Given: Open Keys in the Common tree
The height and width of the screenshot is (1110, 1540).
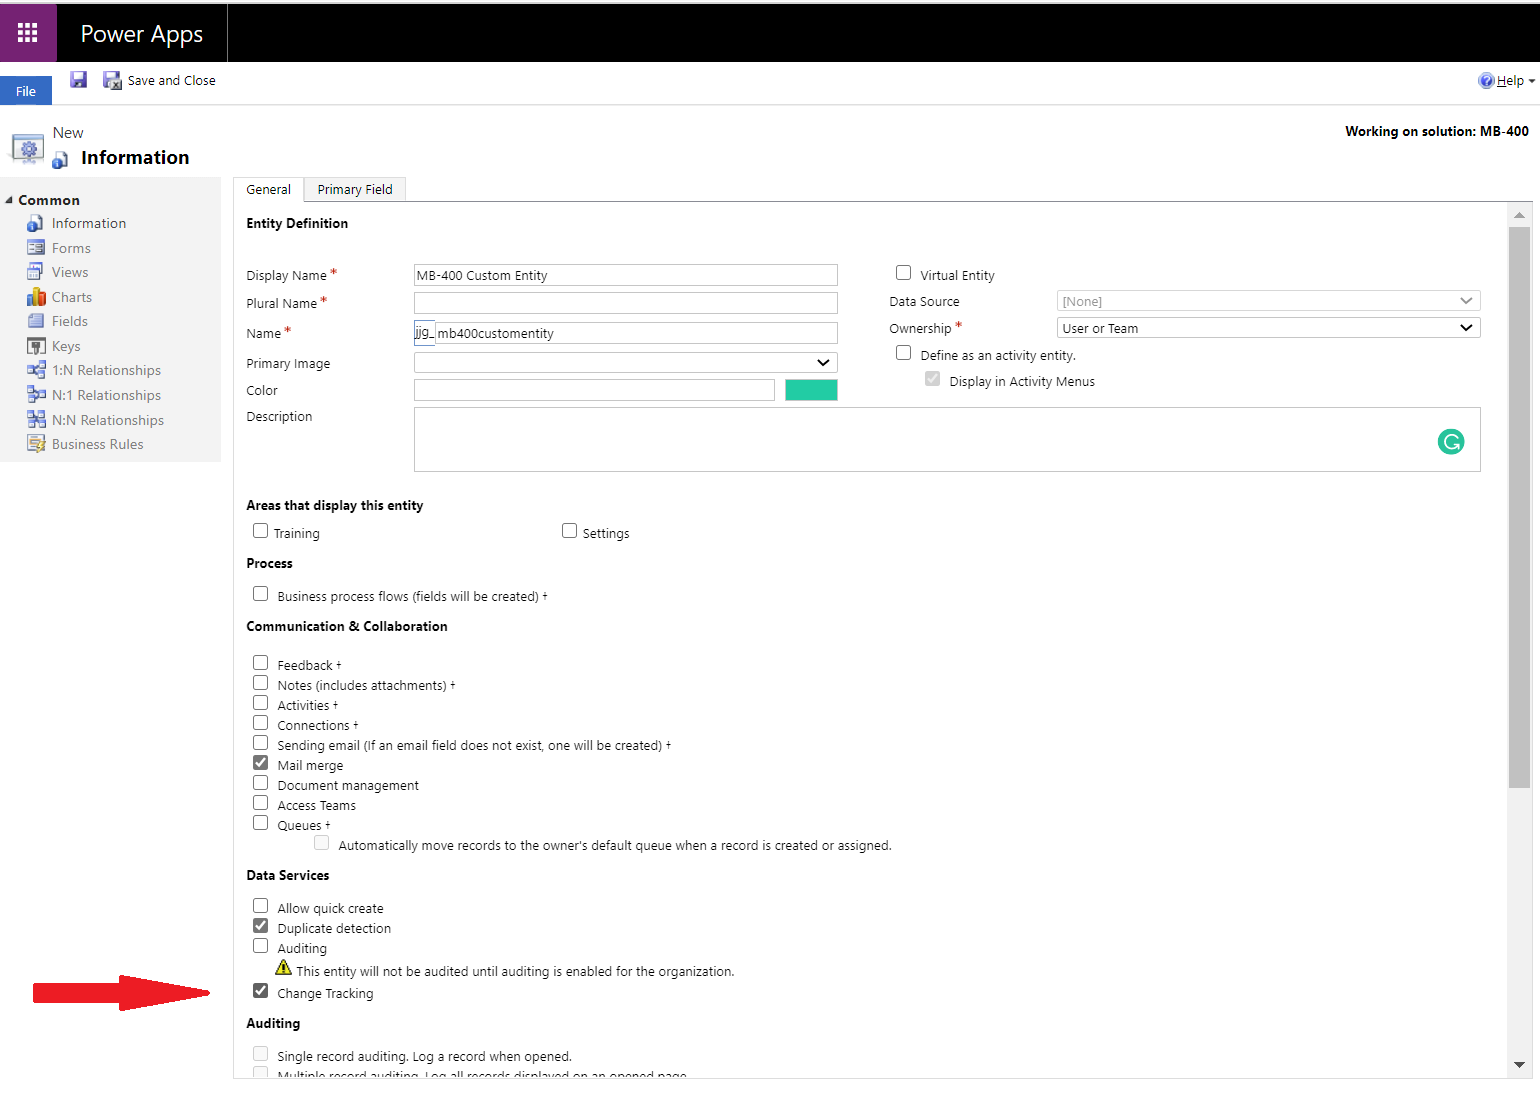Looking at the screenshot, I should coord(66,346).
